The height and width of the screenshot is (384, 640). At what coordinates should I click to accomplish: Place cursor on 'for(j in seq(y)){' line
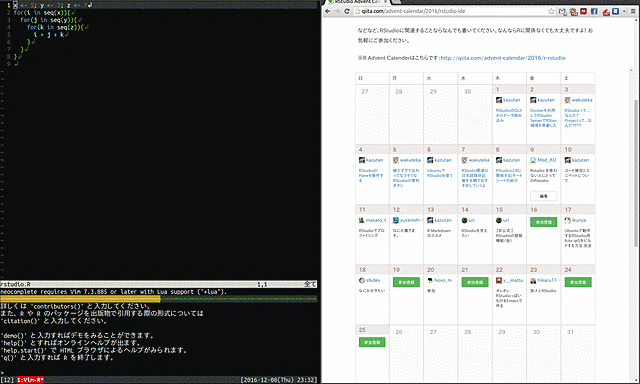pyautogui.click(x=49, y=20)
